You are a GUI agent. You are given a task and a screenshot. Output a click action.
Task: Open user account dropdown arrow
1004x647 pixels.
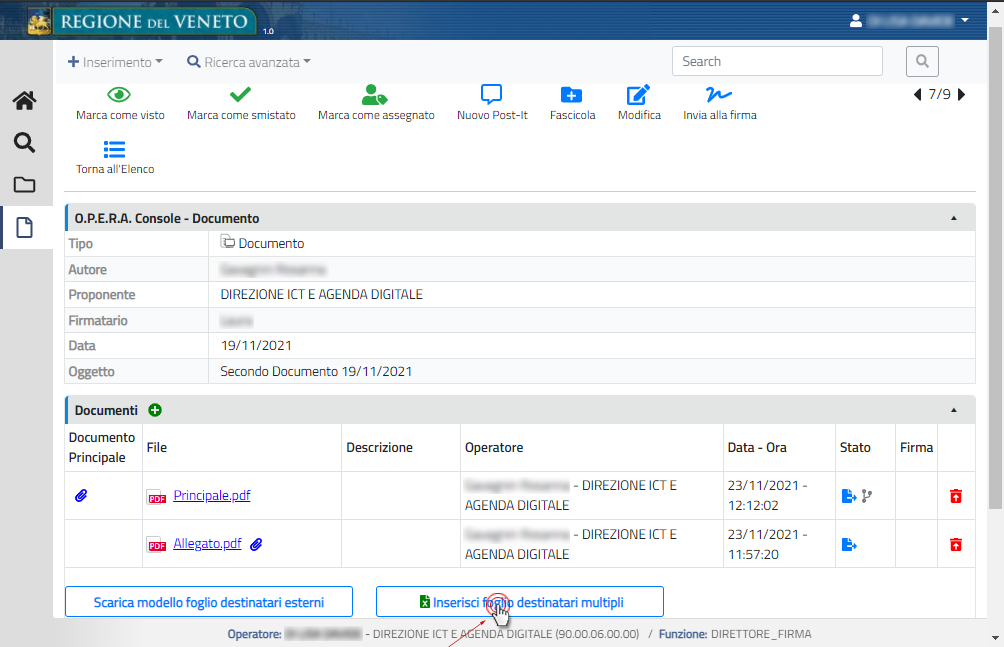pos(965,20)
